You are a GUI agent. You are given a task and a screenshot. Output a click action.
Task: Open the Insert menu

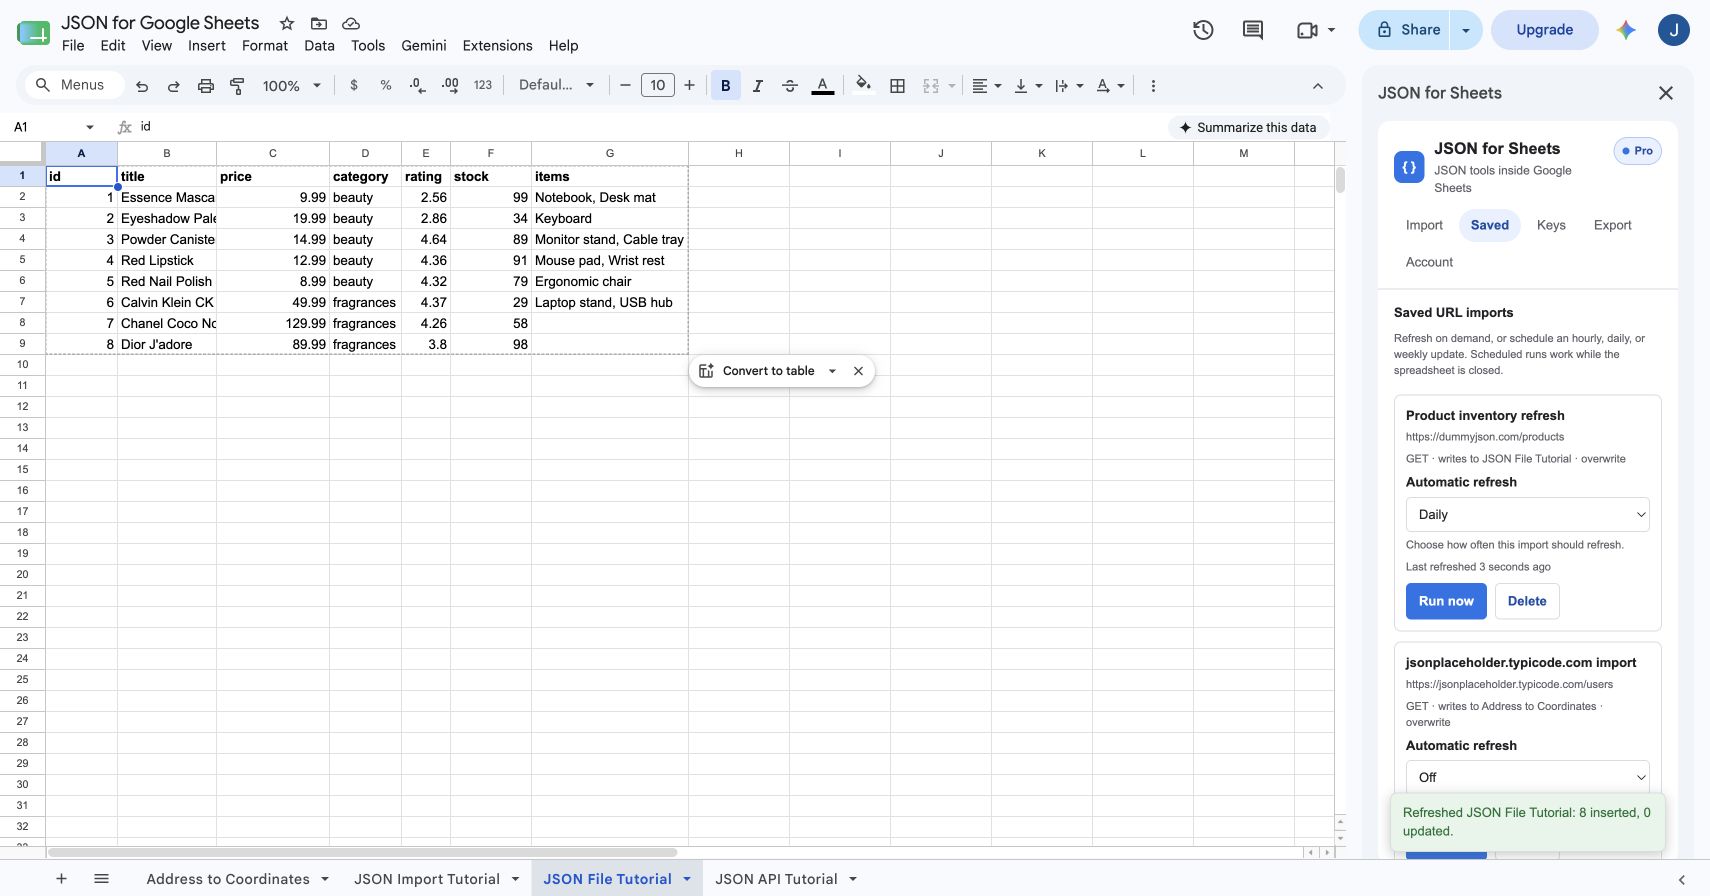click(x=207, y=46)
